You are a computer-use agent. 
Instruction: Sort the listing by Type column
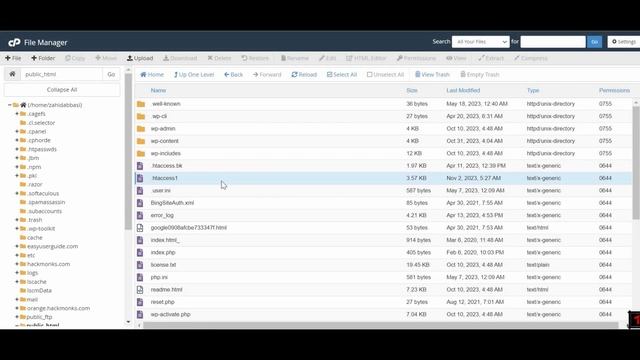(x=533, y=91)
